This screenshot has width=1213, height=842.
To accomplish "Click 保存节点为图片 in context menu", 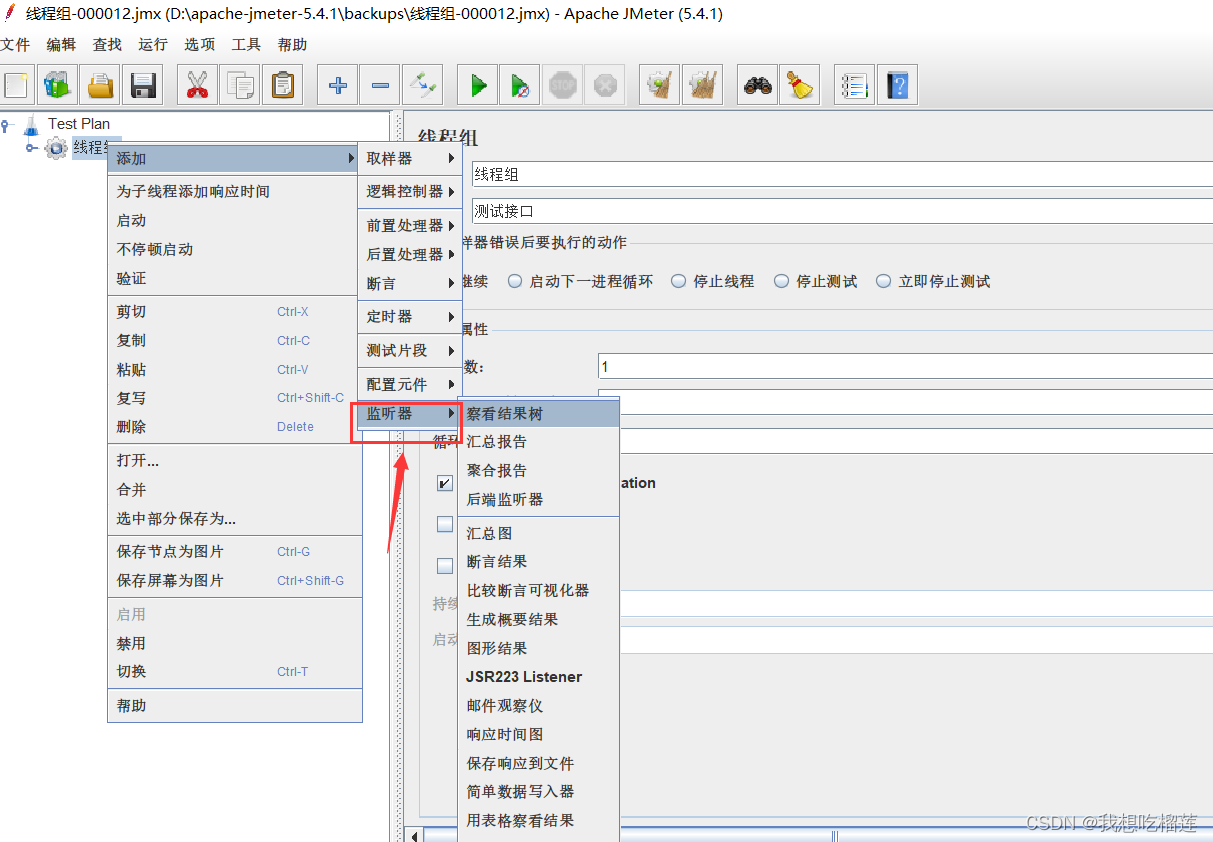I will coord(234,552).
